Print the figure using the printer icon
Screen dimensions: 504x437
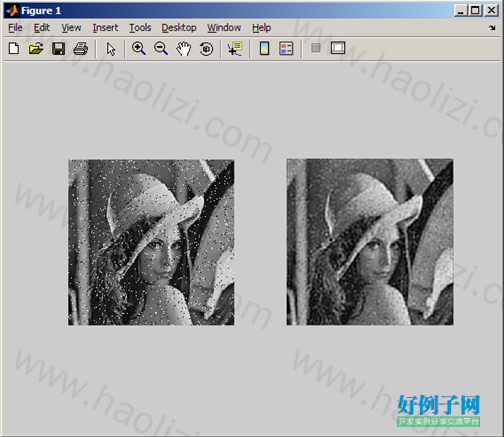(x=81, y=49)
